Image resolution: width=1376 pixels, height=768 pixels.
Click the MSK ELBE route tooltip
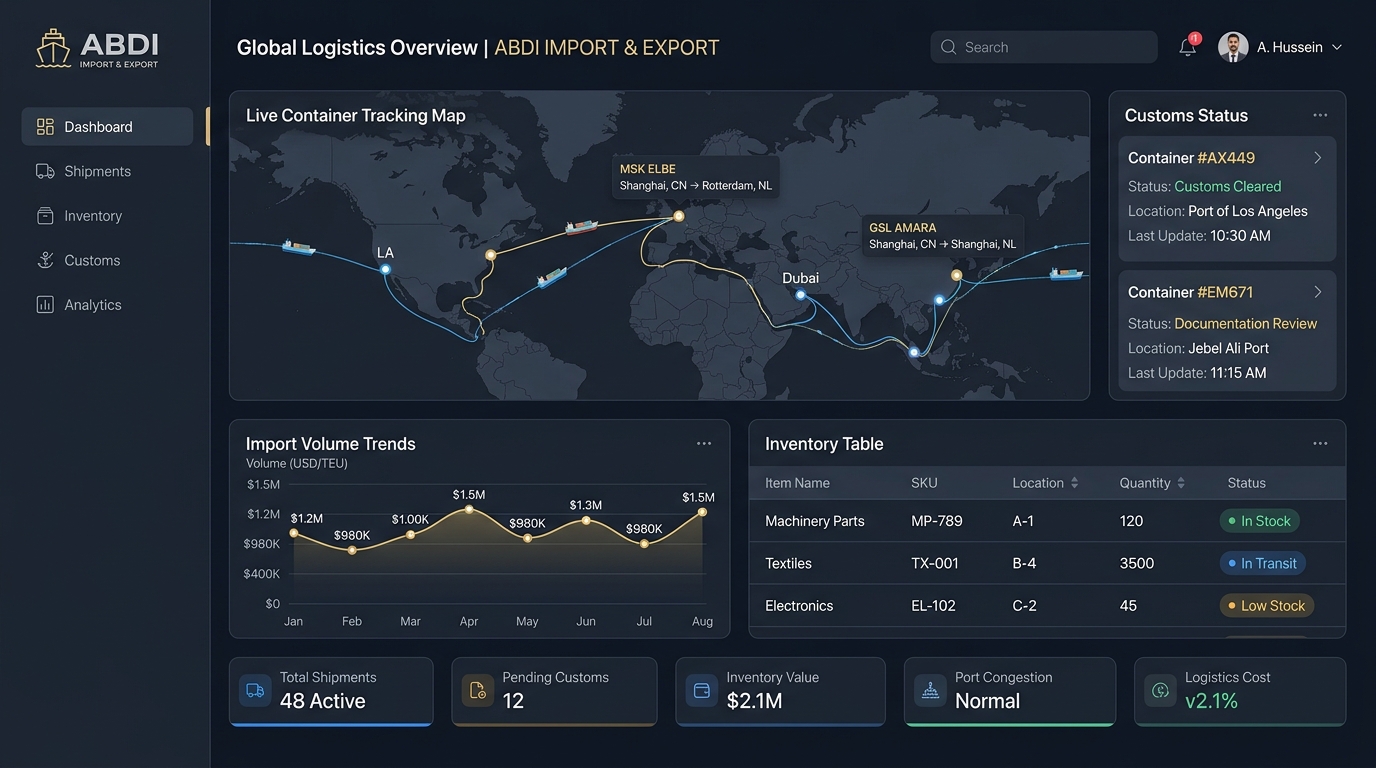point(695,177)
